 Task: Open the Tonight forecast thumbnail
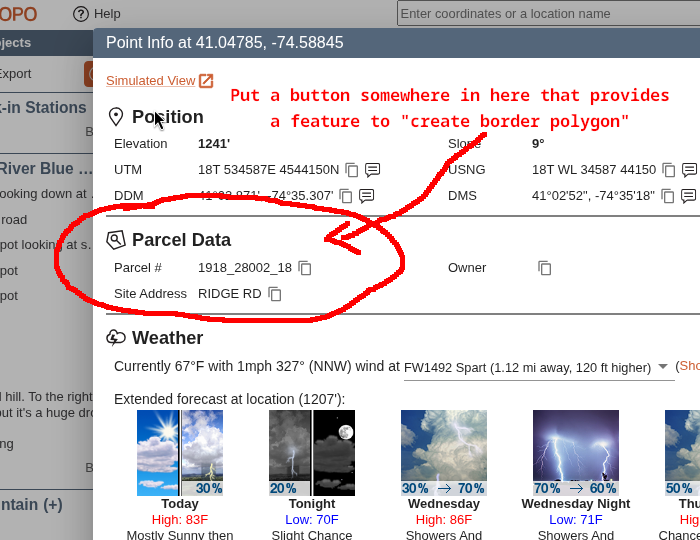tap(312, 452)
